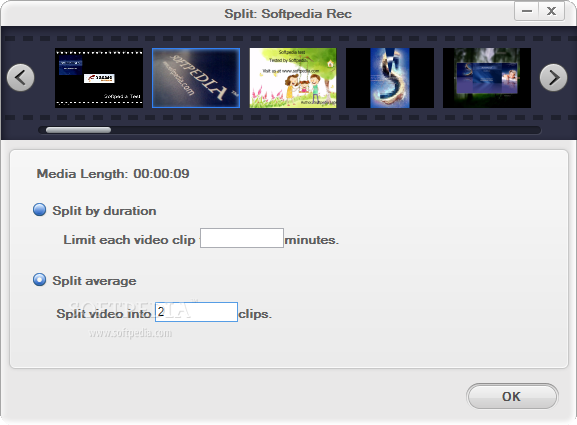Click the next-frames right arrow
577x425 pixels.
(x=553, y=78)
